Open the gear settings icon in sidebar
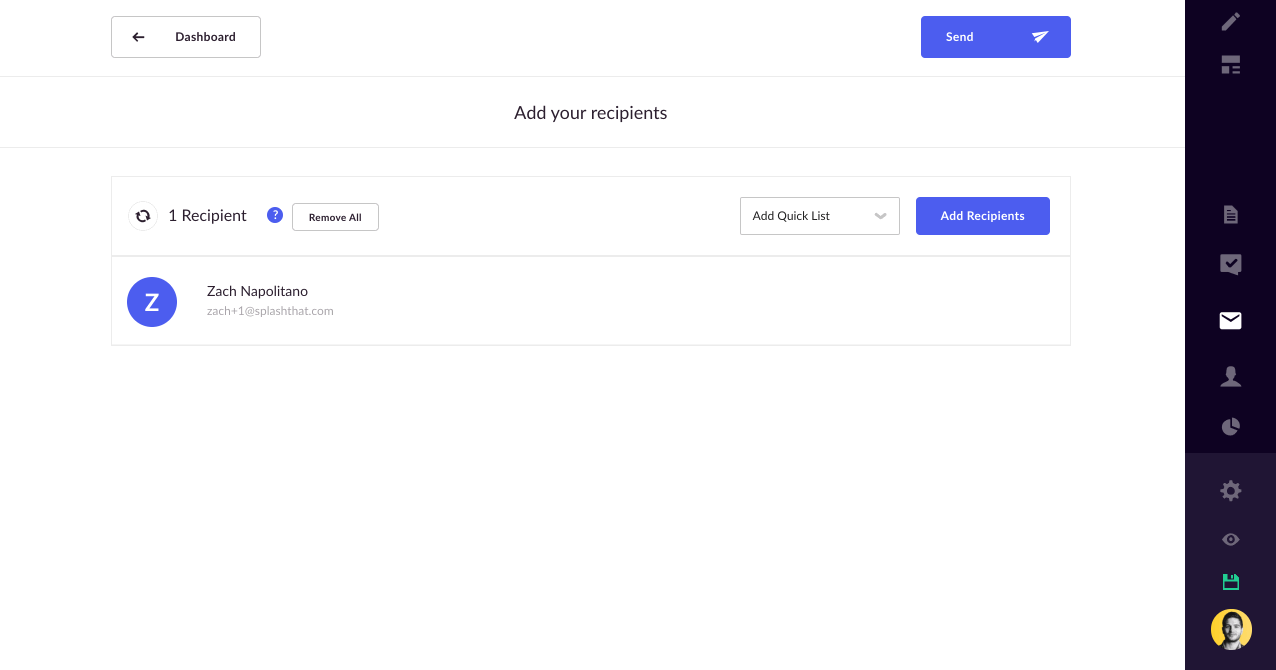The height and width of the screenshot is (670, 1276). click(1231, 491)
